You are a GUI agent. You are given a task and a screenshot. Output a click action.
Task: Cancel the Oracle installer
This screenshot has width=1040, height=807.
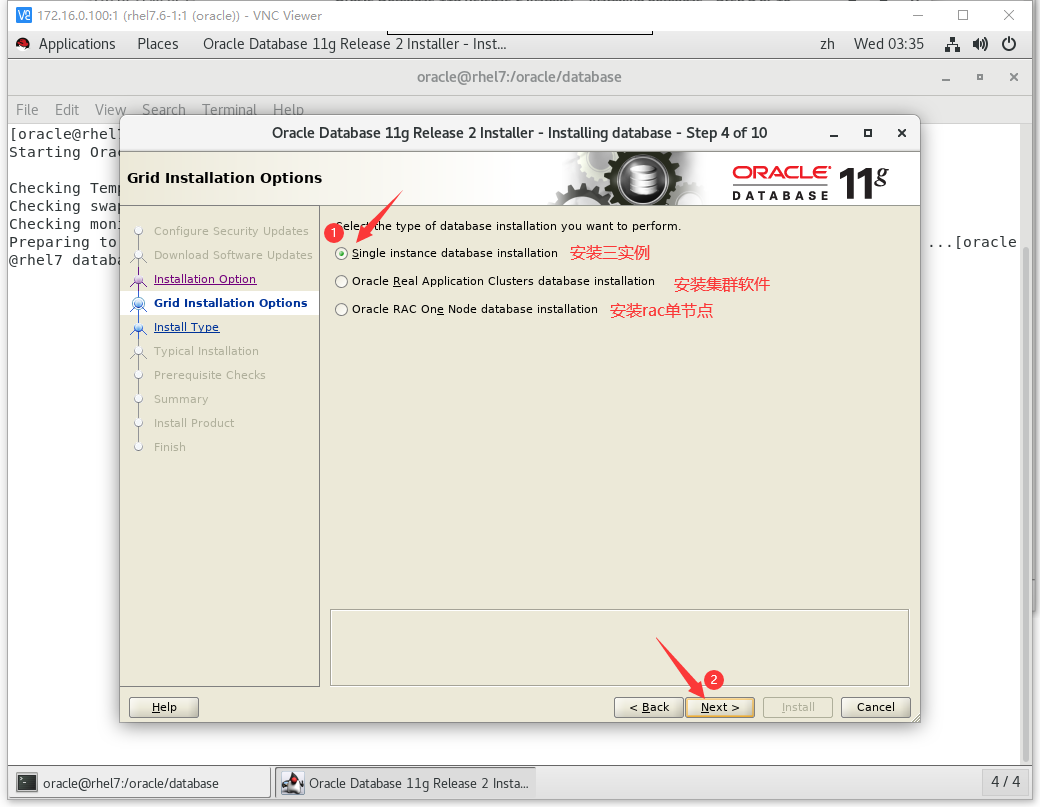pyautogui.click(x=876, y=707)
